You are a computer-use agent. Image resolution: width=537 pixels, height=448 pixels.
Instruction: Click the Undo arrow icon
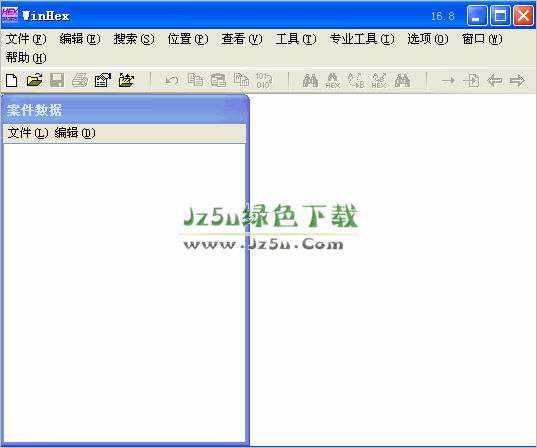point(172,81)
